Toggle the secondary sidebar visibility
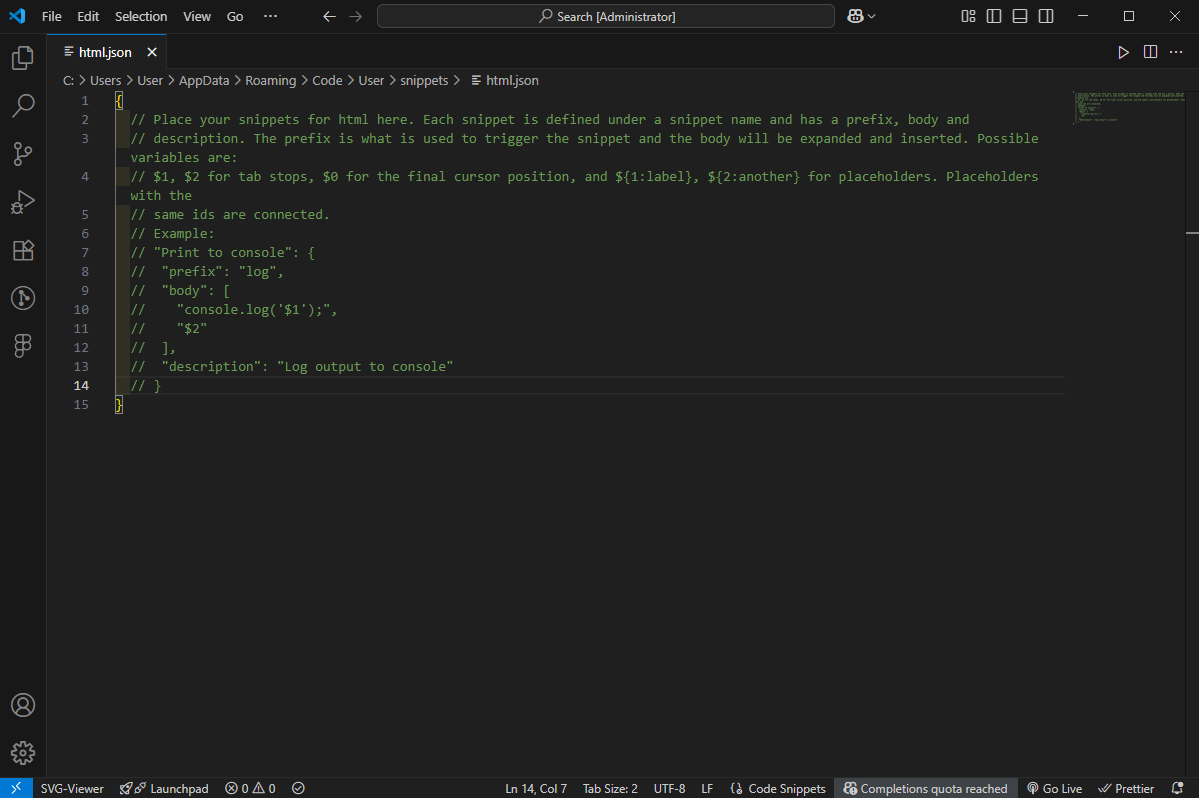 (1045, 16)
